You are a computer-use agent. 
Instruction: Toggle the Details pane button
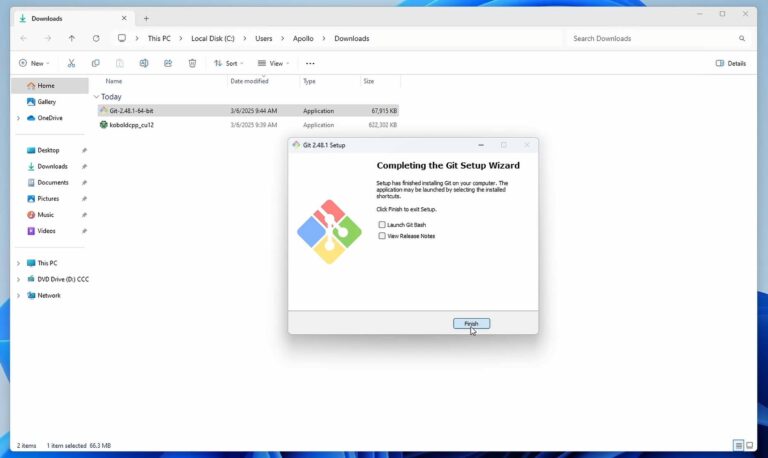coord(731,63)
